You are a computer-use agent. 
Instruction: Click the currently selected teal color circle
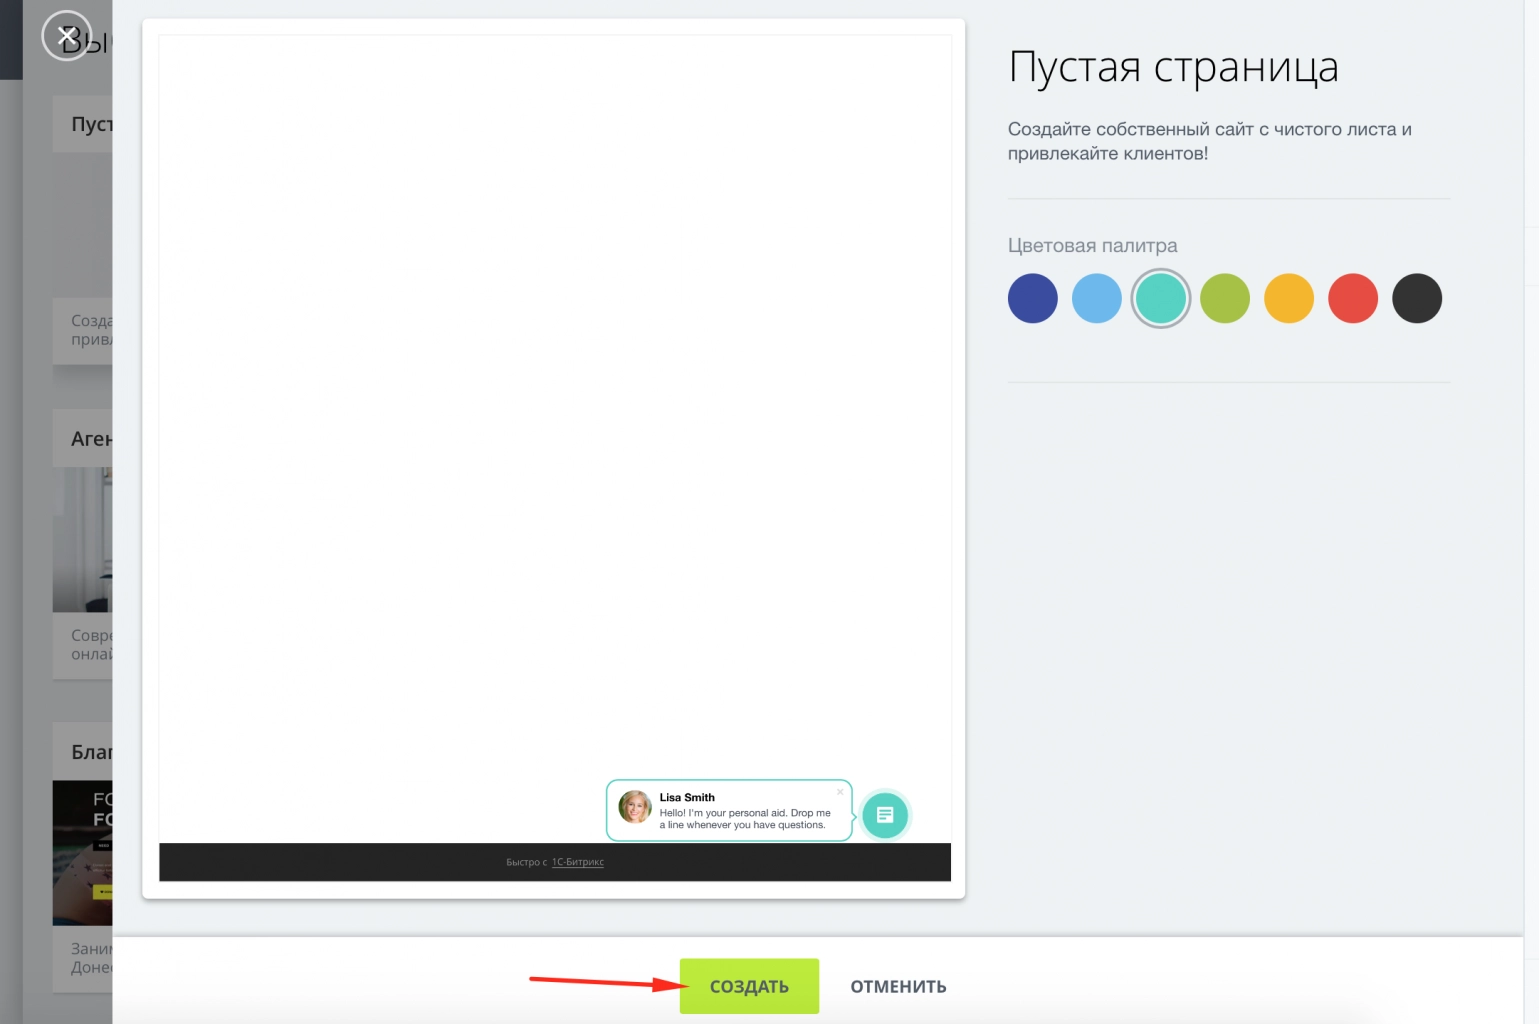point(1160,298)
